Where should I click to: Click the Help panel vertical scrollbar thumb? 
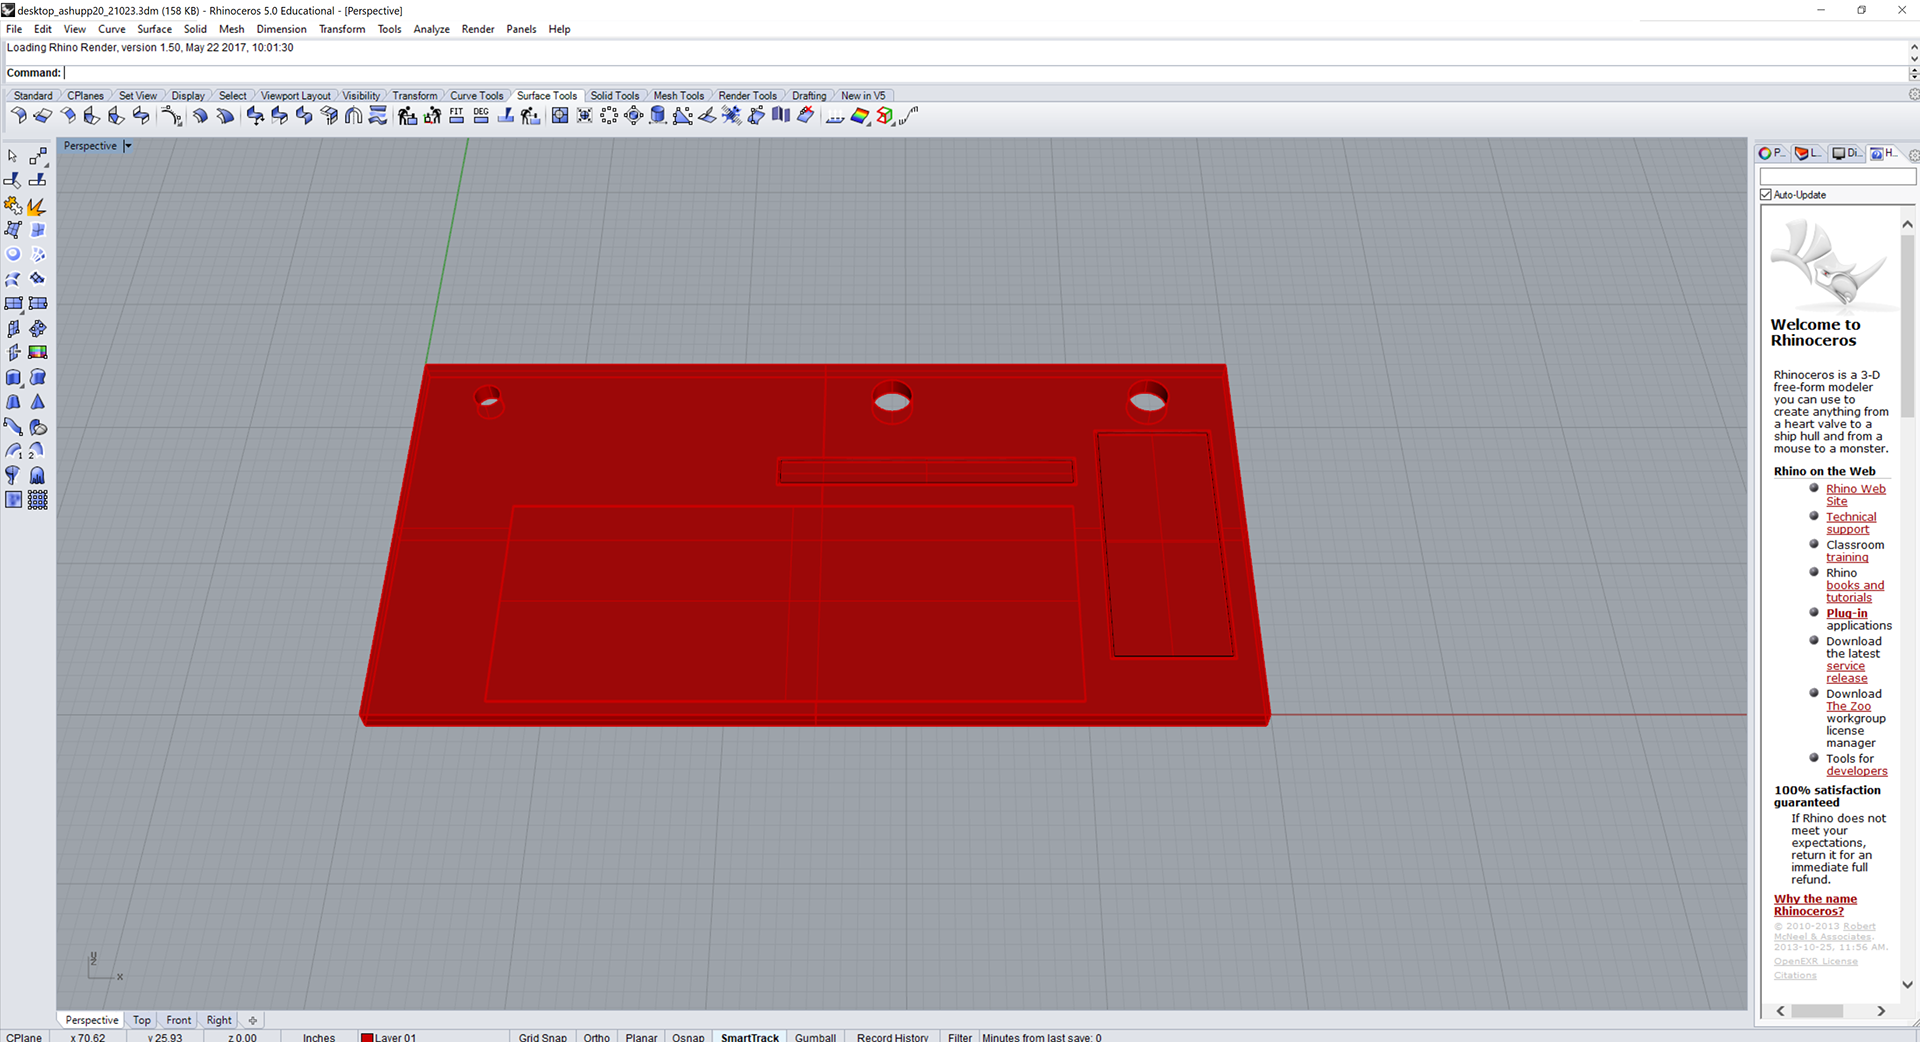1907,326
